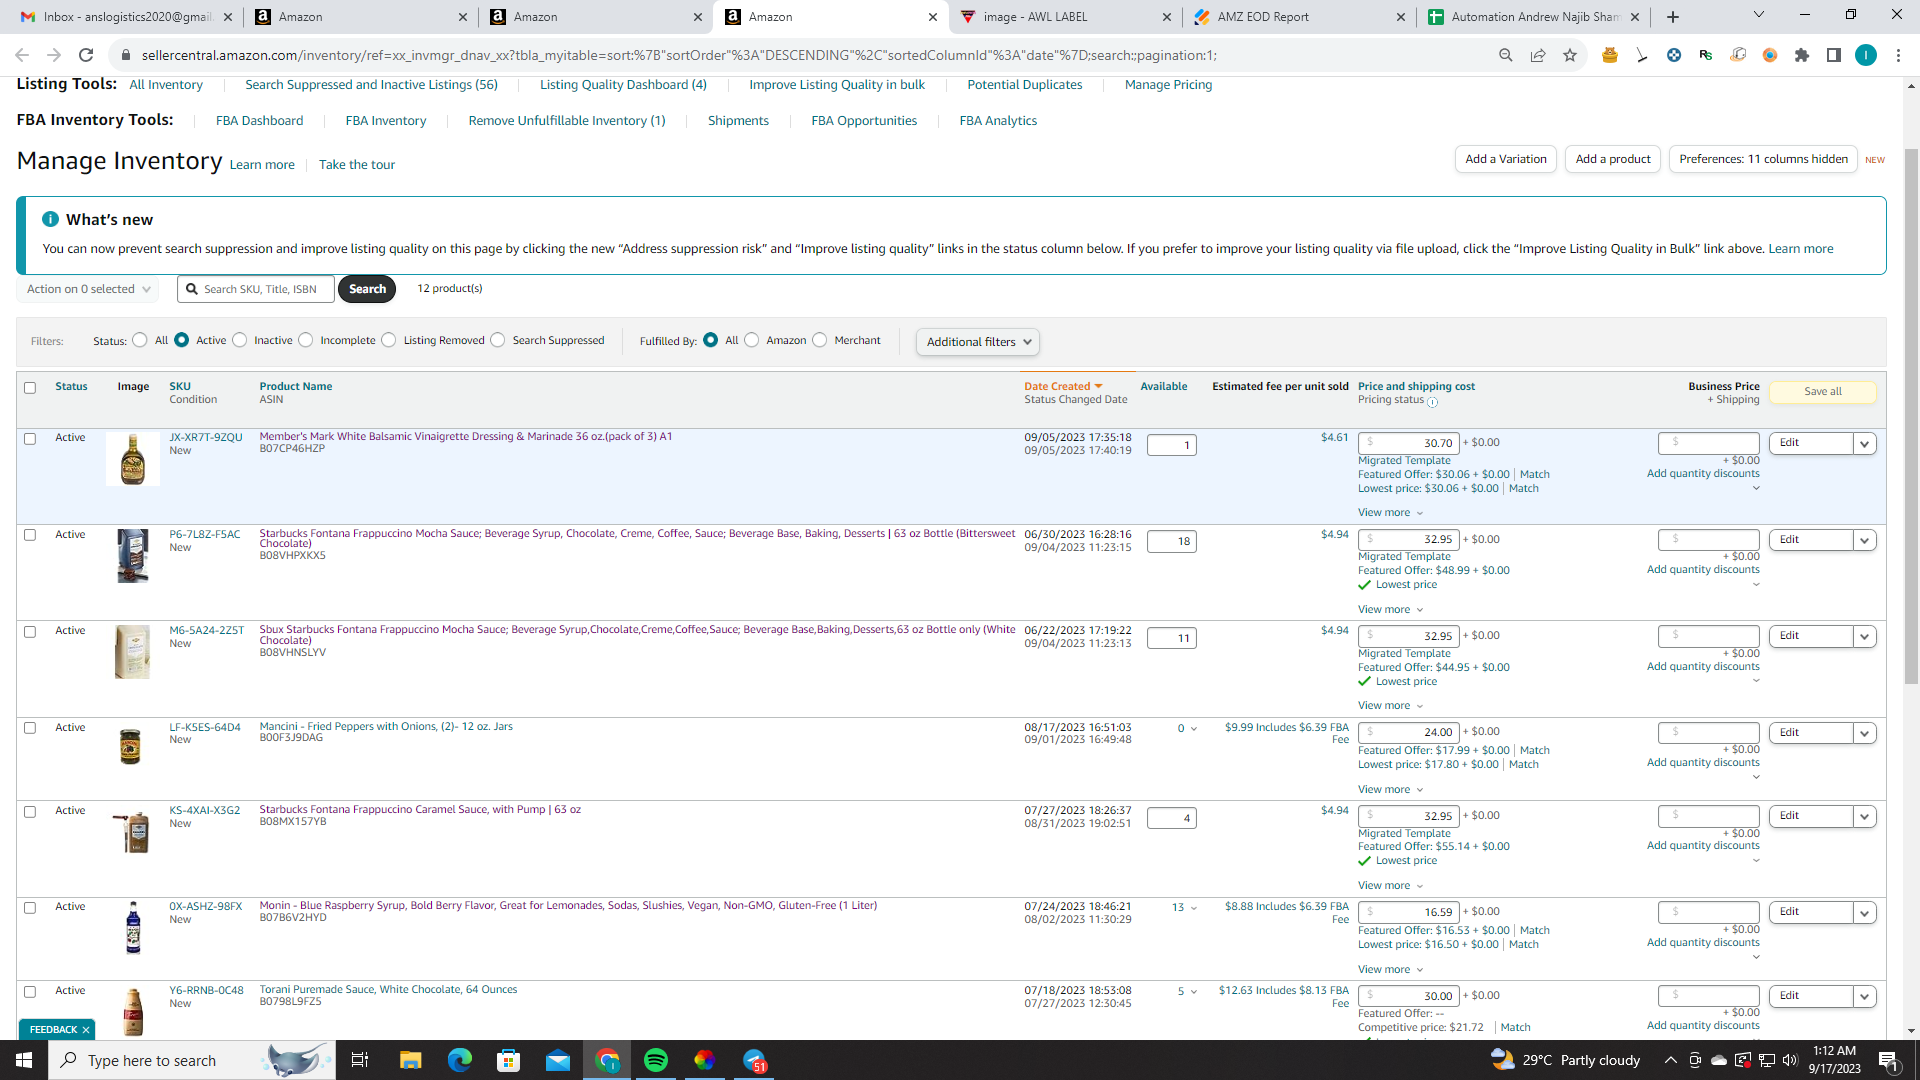Open the Action on 0 selected dropdown
This screenshot has width=1920, height=1080.
[88, 289]
